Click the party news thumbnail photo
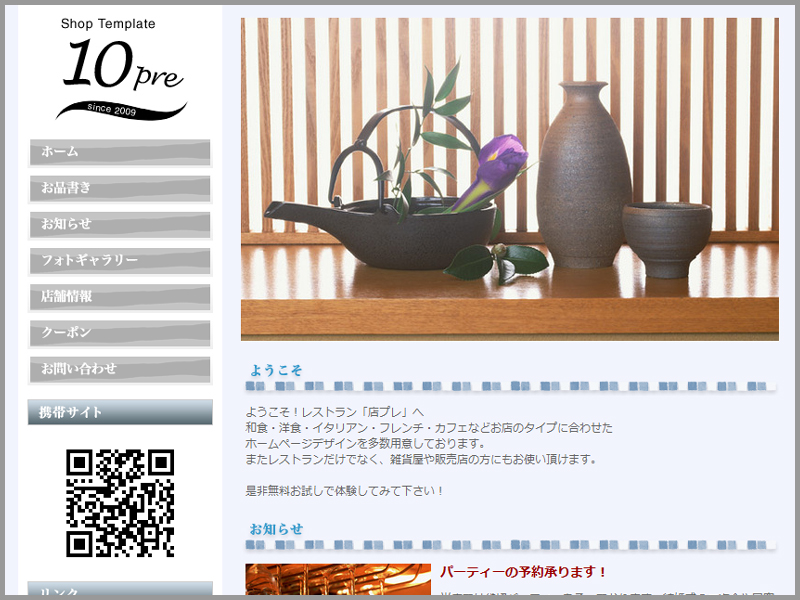The height and width of the screenshot is (600, 800). [x=337, y=581]
